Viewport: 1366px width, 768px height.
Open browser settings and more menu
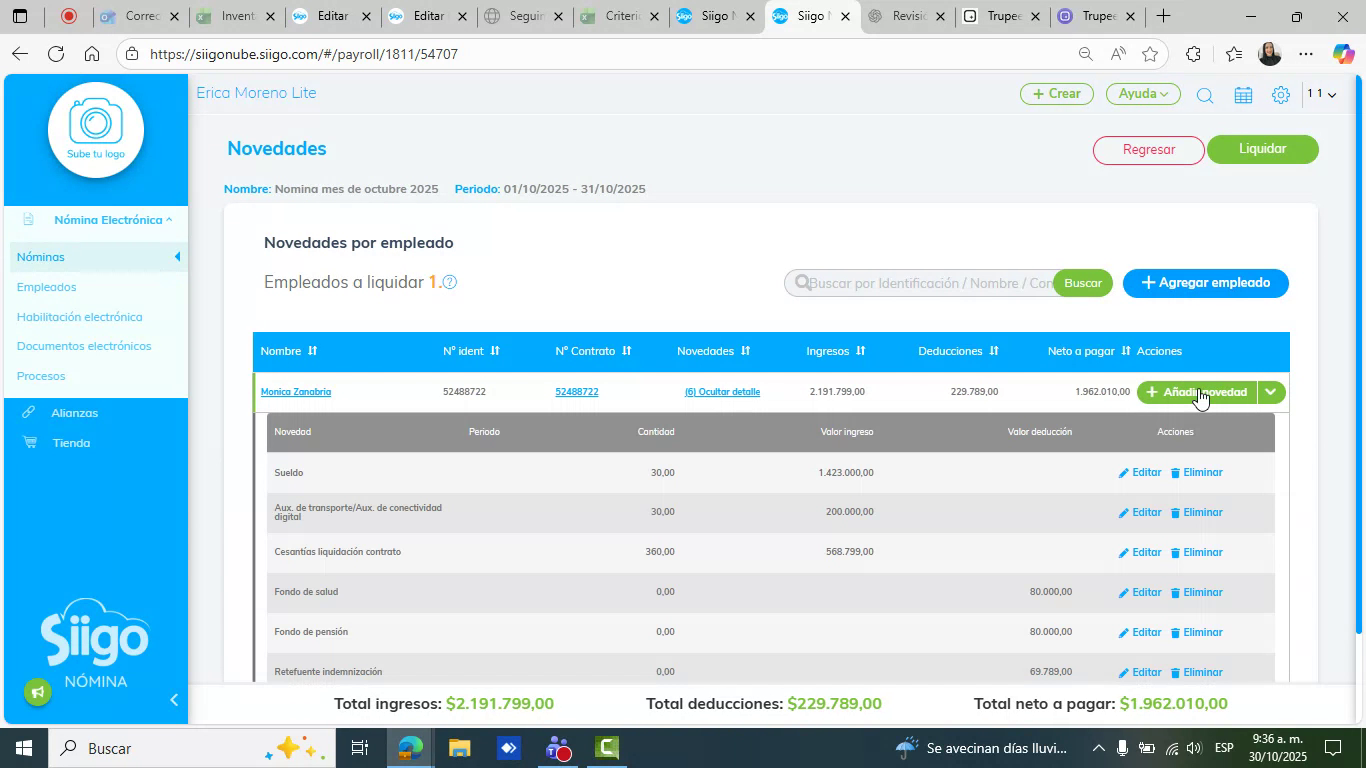[x=1306, y=54]
